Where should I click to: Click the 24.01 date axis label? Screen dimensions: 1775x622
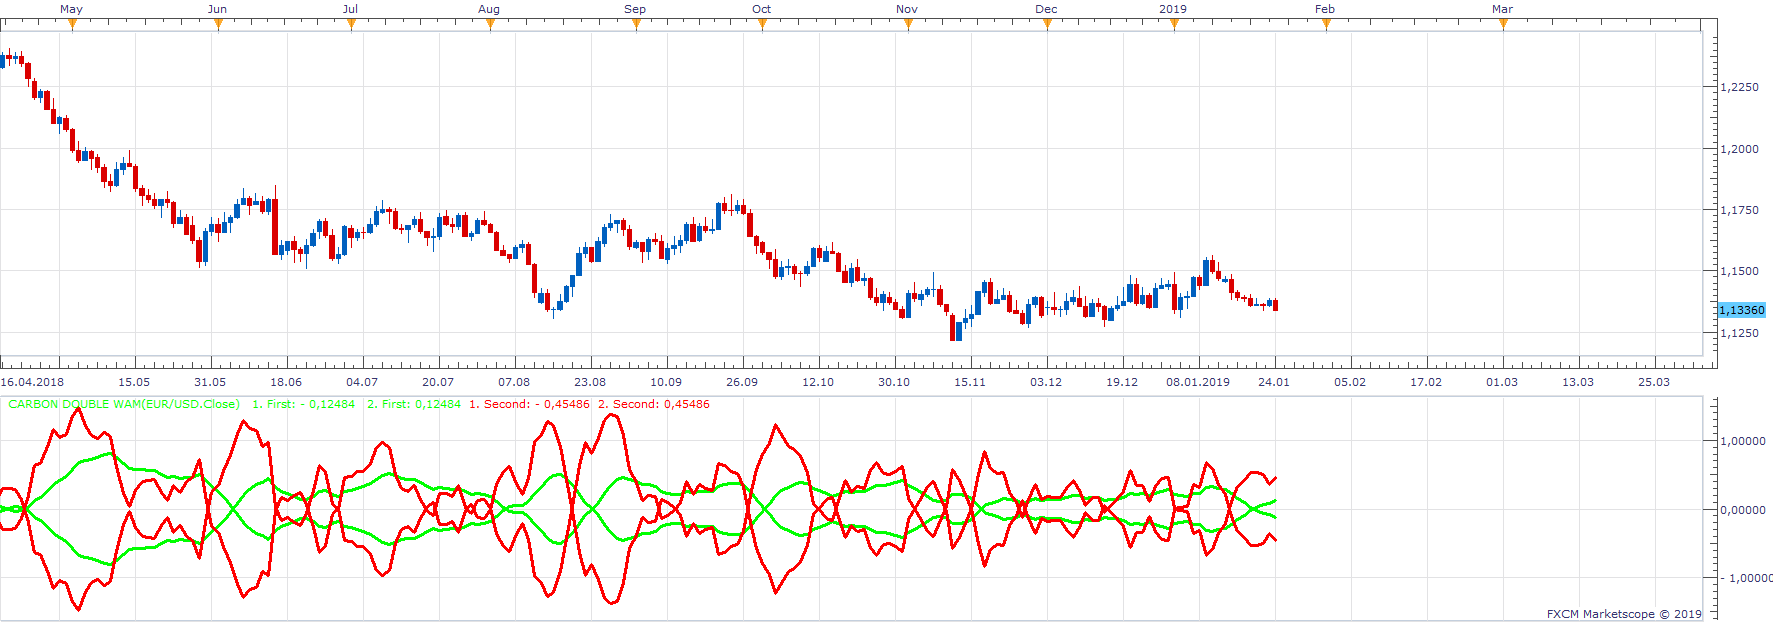pos(1274,382)
